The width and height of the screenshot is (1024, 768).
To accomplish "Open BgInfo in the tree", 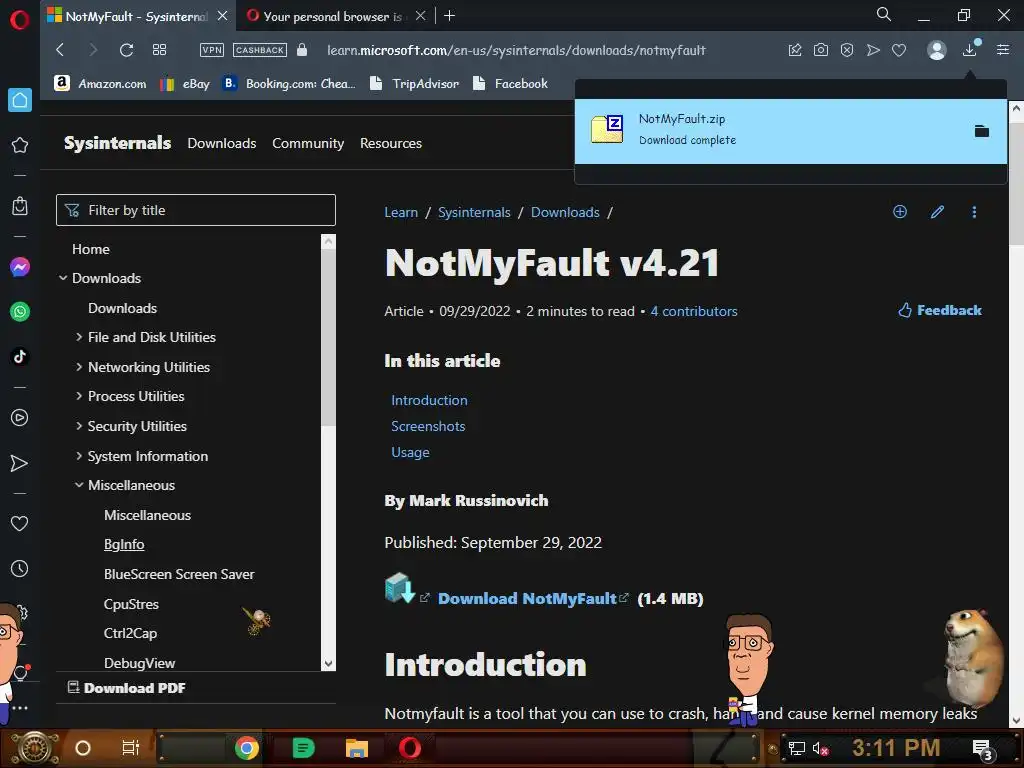I will coord(124,545).
